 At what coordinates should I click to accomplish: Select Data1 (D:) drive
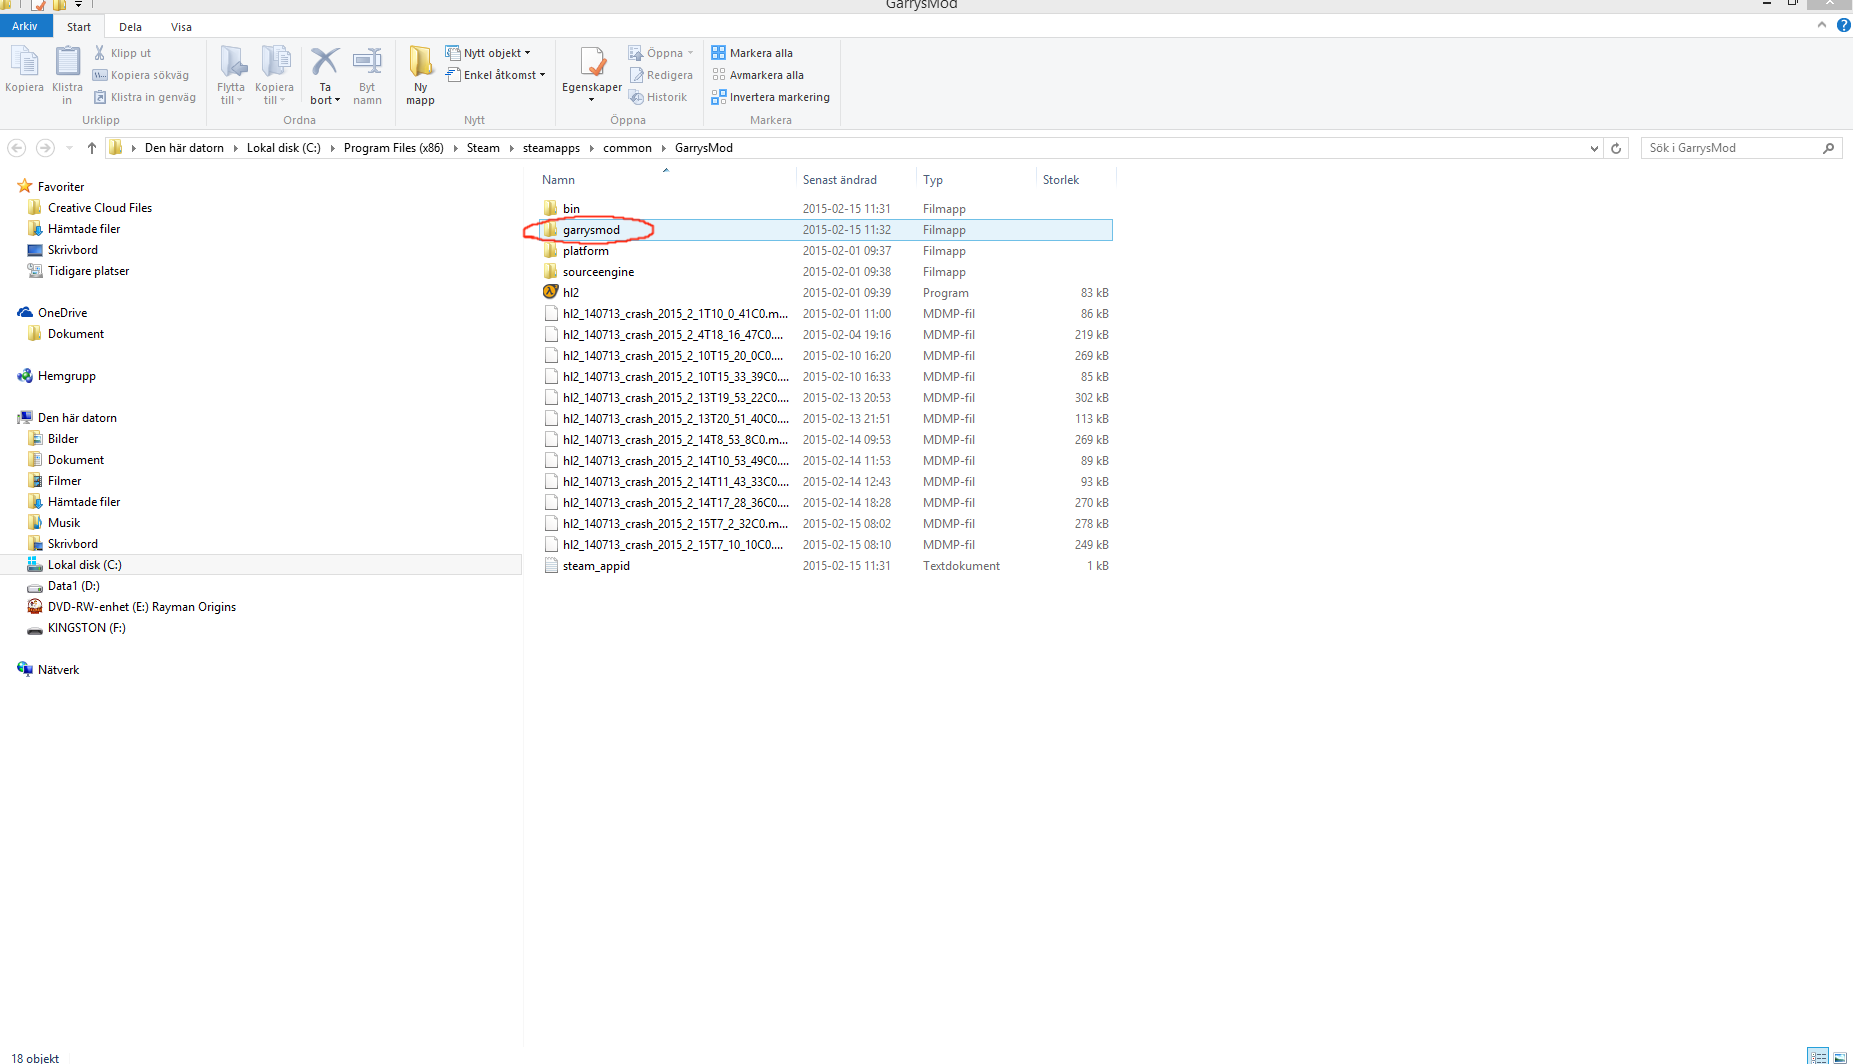(74, 586)
